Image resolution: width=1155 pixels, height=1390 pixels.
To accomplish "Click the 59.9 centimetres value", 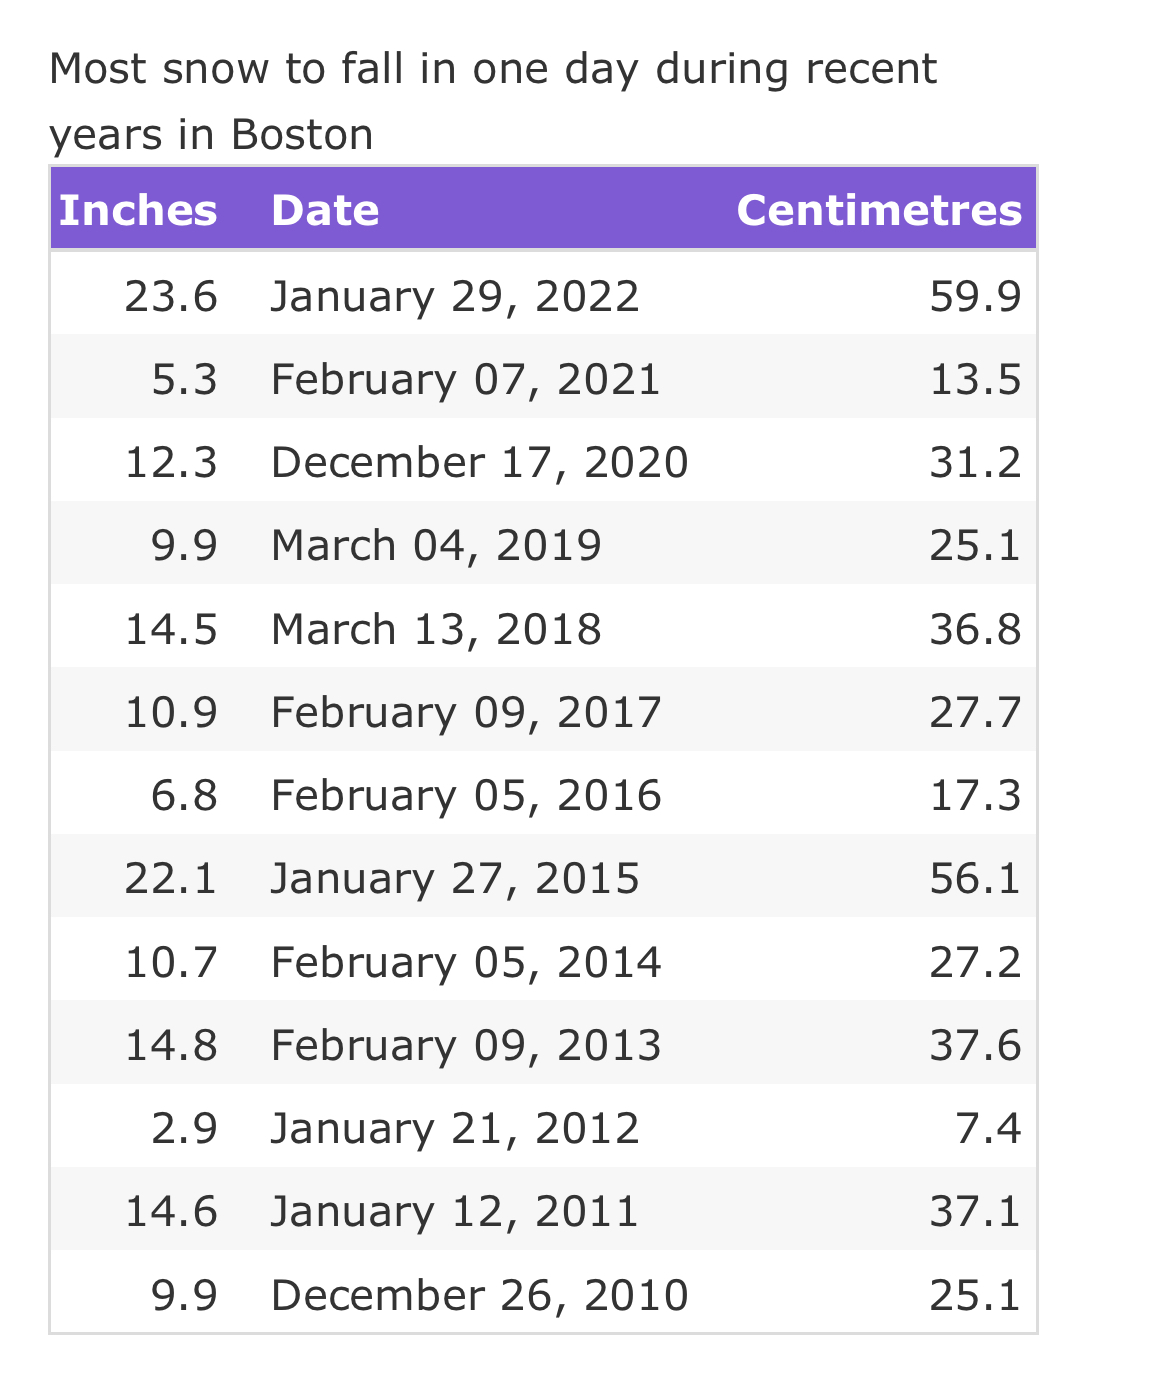I will pos(975,296).
